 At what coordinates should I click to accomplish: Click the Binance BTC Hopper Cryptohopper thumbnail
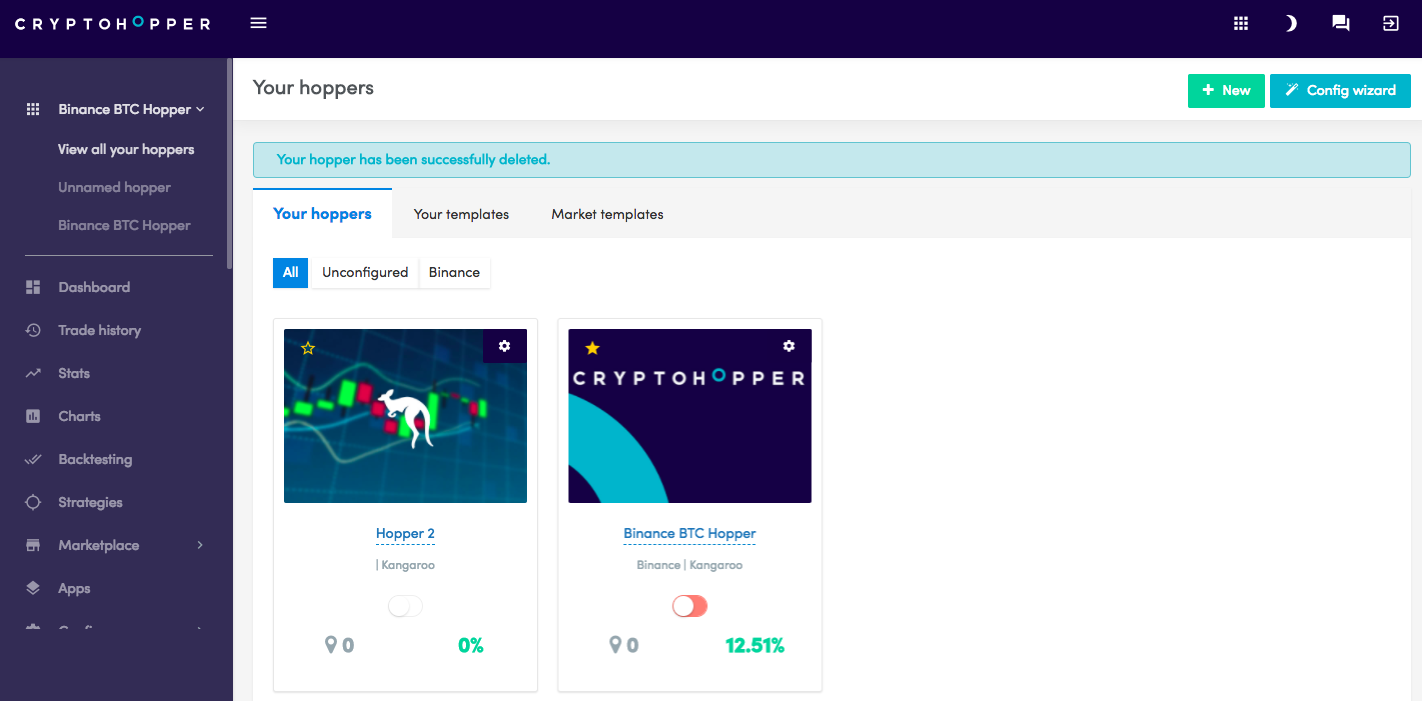point(690,416)
